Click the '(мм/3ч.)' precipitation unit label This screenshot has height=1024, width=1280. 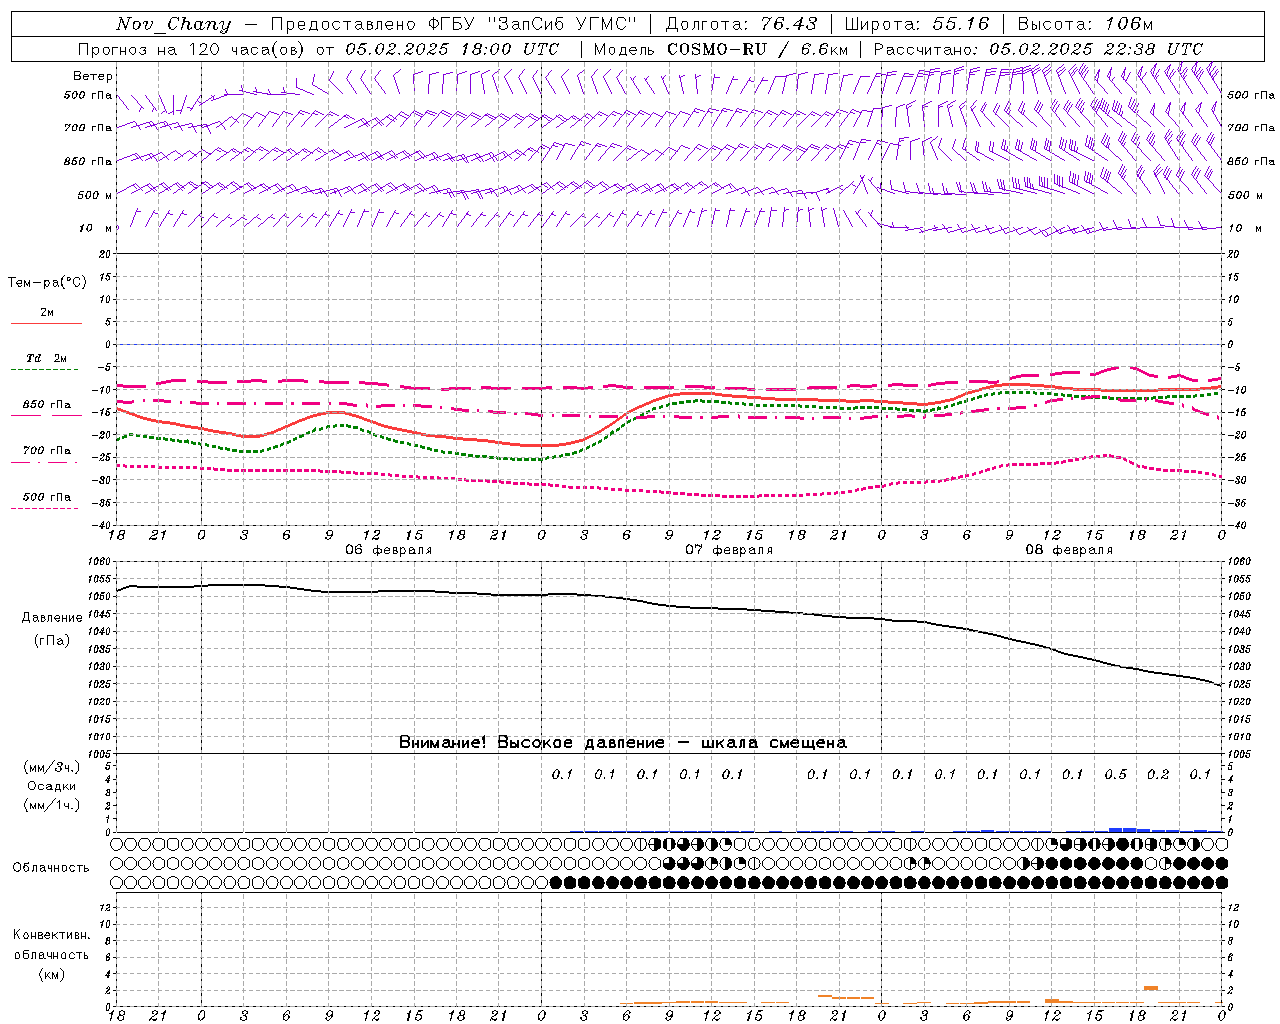point(52,767)
